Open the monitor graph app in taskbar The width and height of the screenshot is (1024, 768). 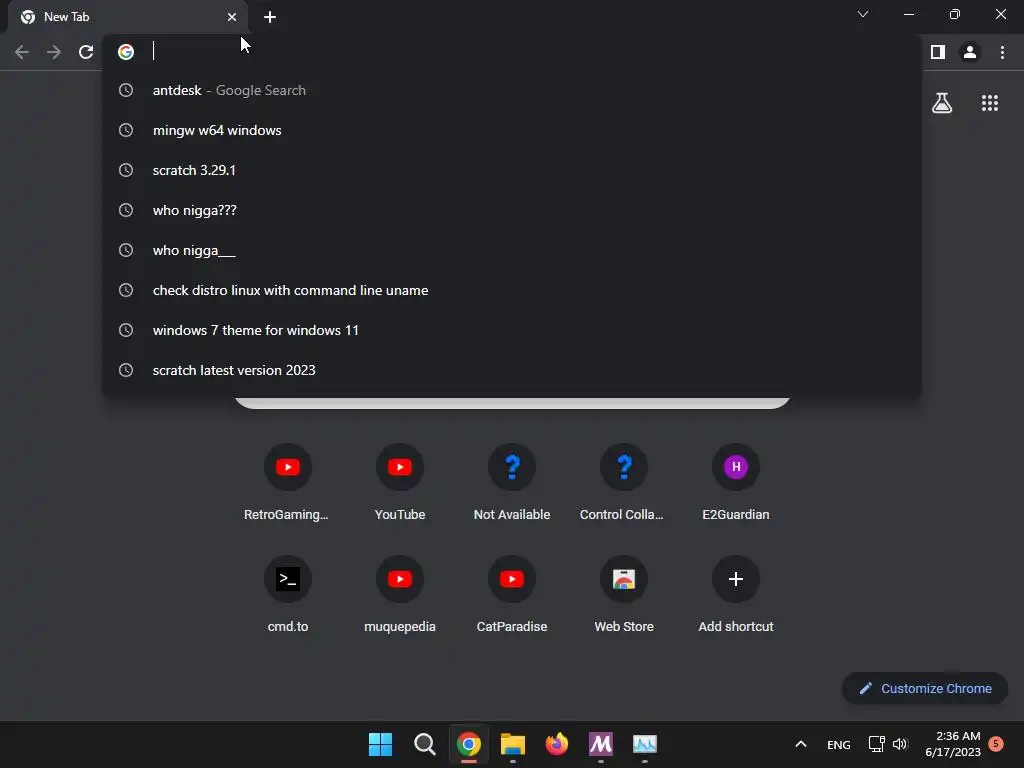pyautogui.click(x=645, y=744)
